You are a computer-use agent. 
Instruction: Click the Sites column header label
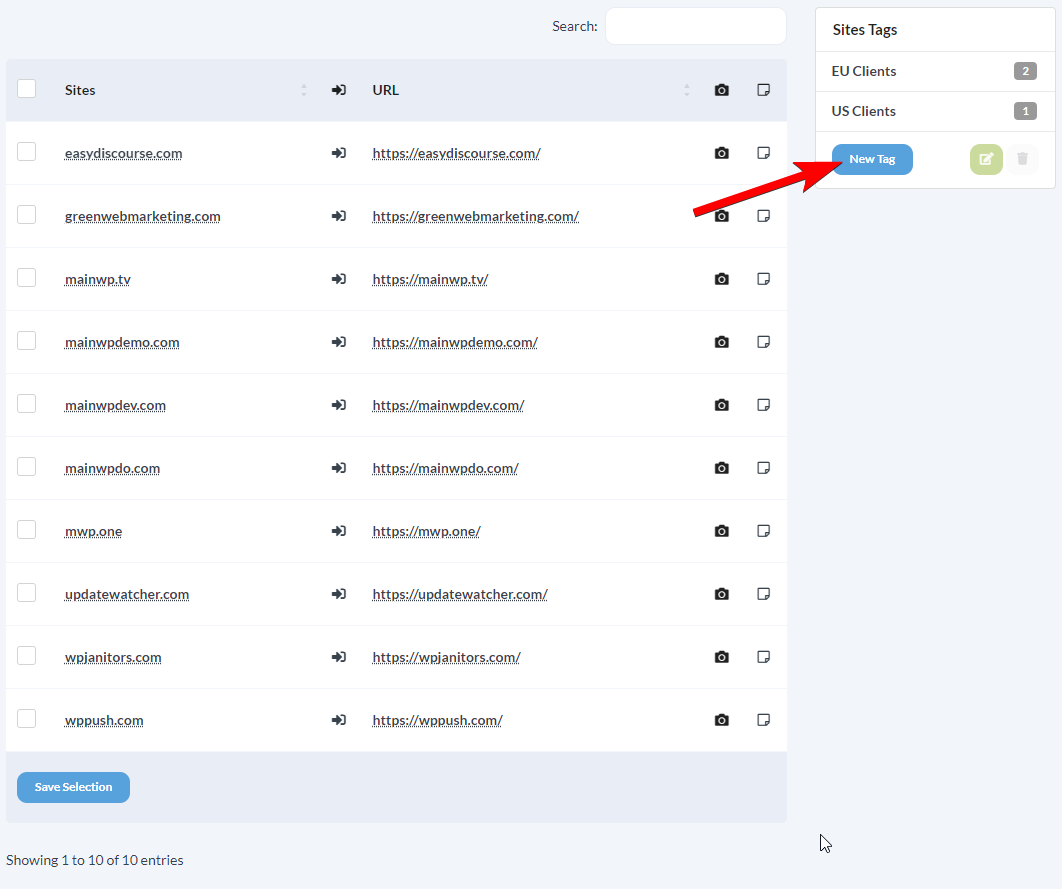point(80,90)
